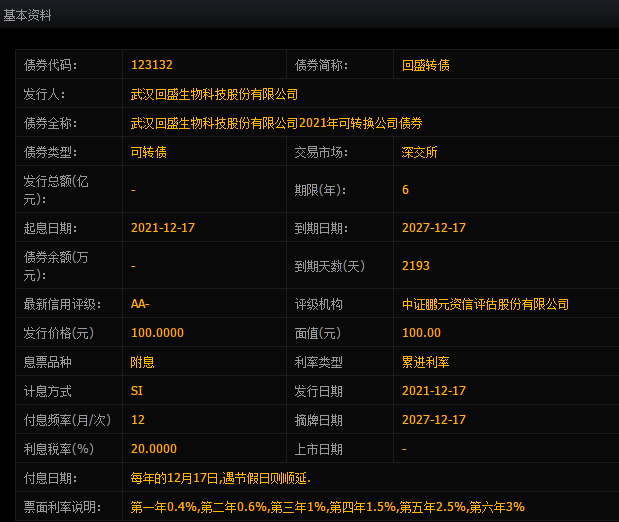Click the 发行价格(元) label

click(x=58, y=333)
